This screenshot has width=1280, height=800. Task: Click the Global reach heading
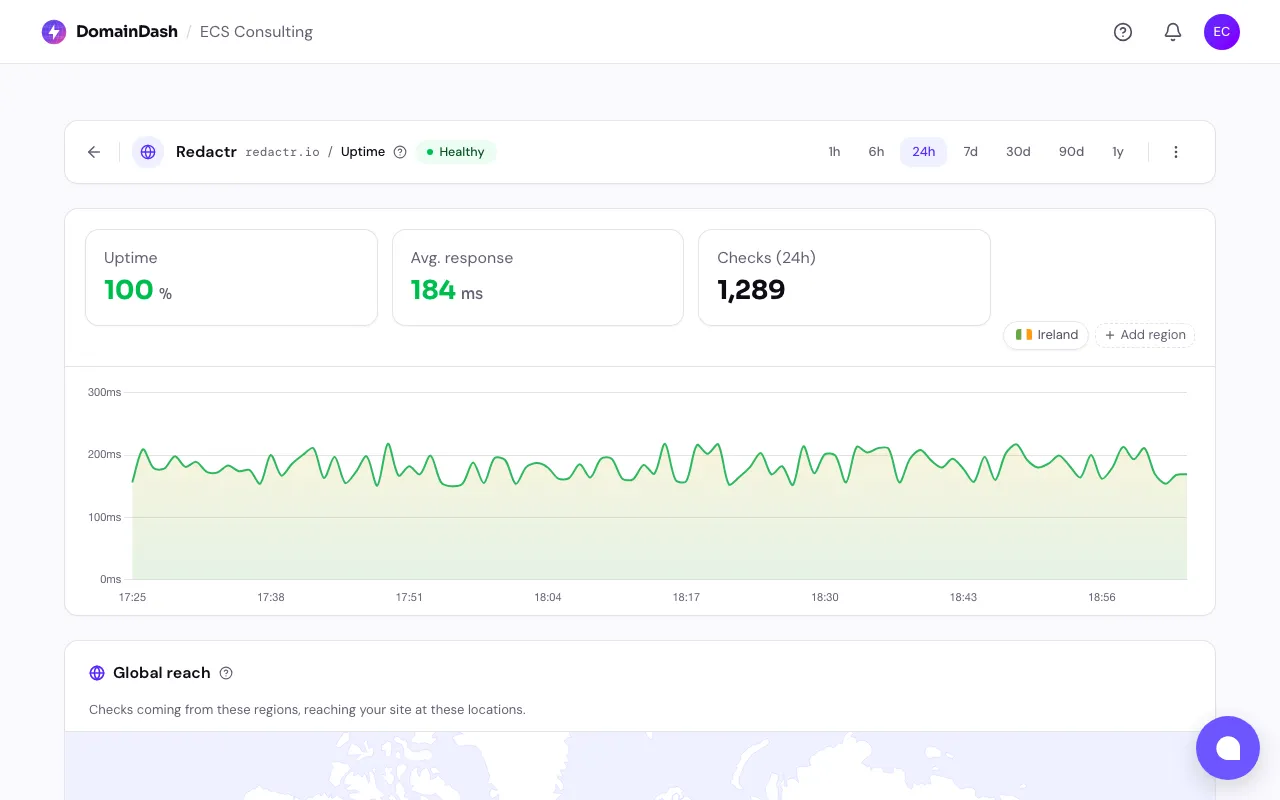pyautogui.click(x=162, y=673)
